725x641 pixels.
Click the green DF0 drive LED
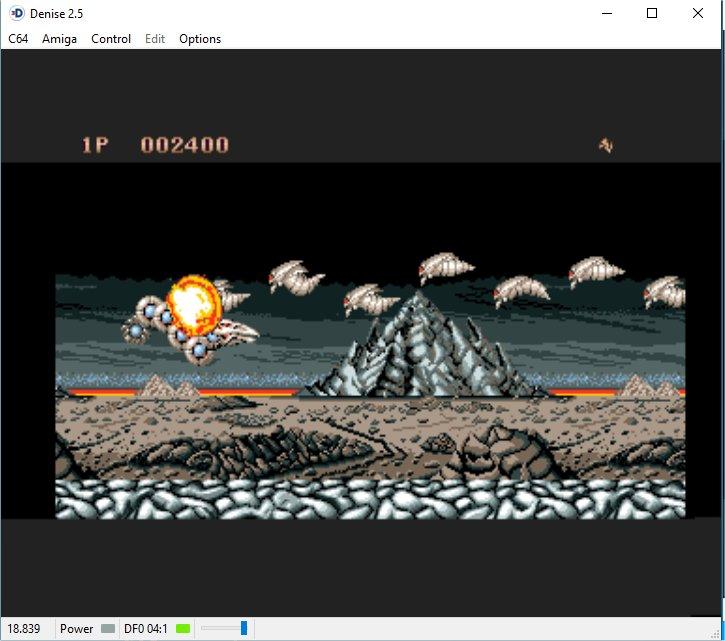point(183,629)
